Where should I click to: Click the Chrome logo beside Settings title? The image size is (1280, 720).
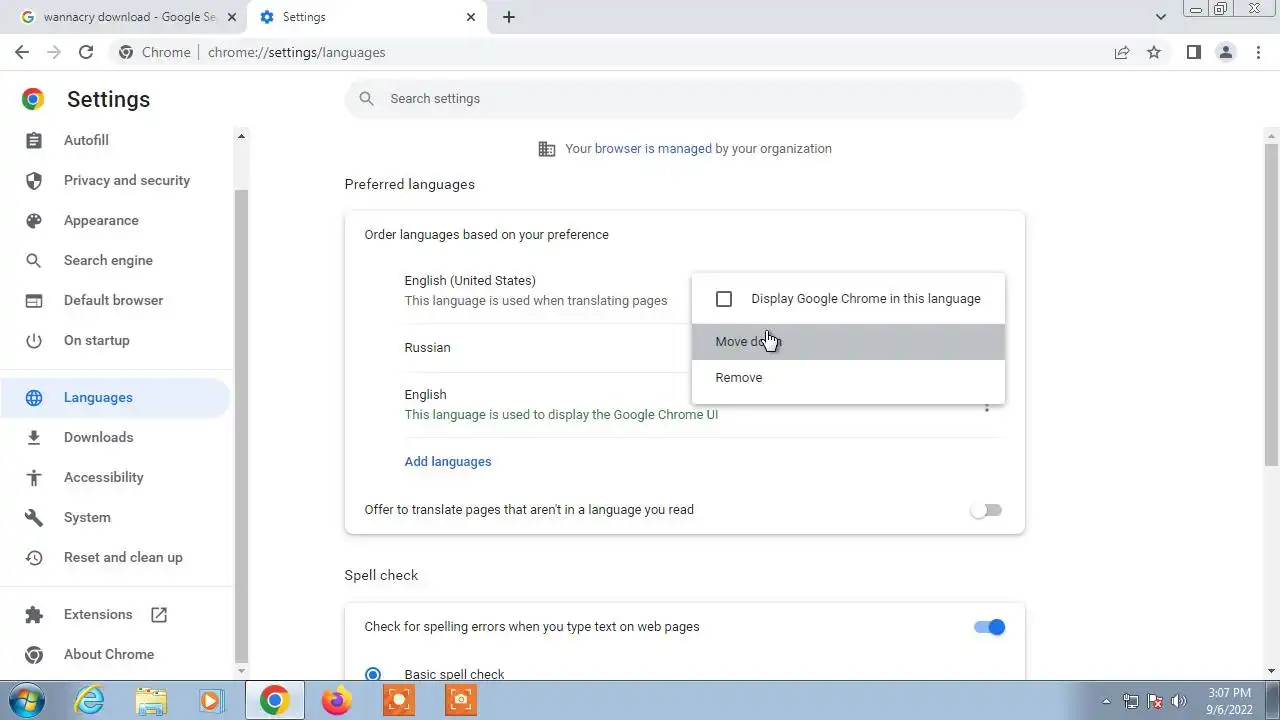coord(33,99)
